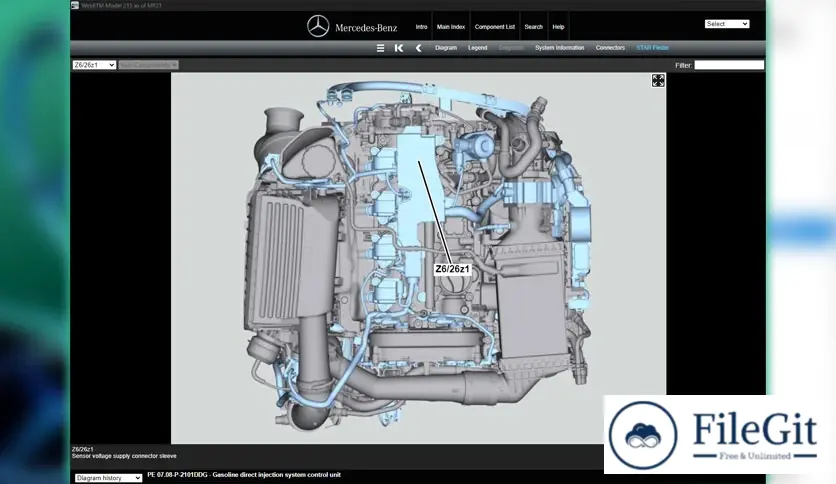The height and width of the screenshot is (484, 836).
Task: Click 'Sensor voltage supply connector sleeve' text
Action: tap(124, 456)
